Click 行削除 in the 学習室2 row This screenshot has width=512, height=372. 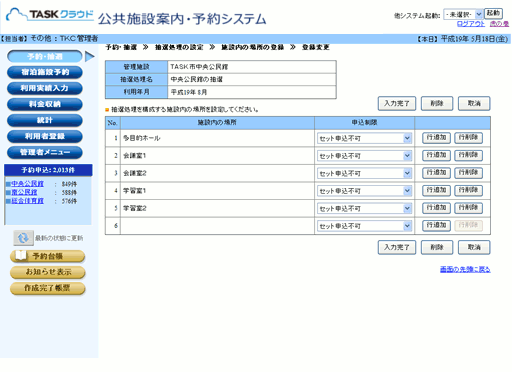pos(468,208)
